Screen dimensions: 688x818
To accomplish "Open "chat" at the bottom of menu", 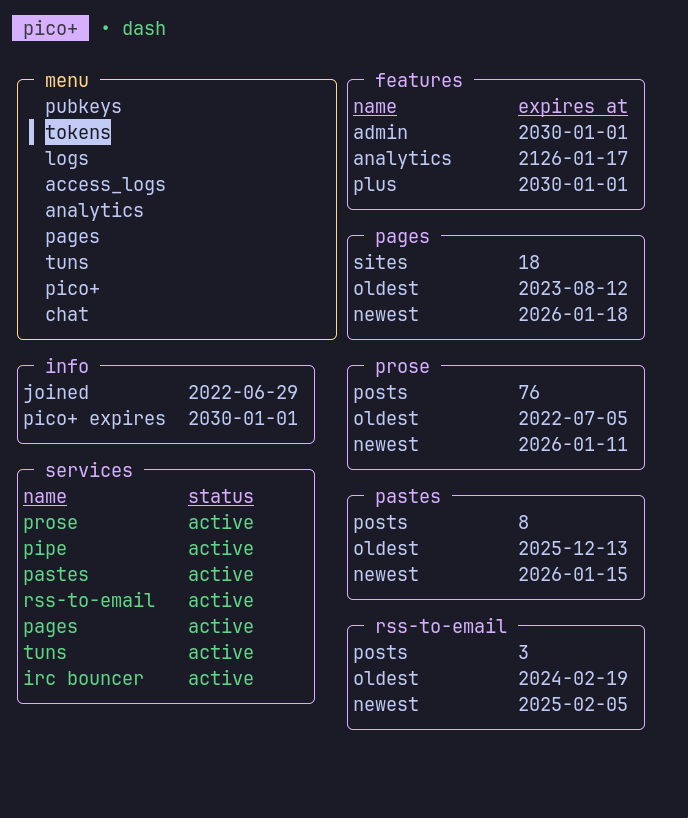I will point(67,314).
